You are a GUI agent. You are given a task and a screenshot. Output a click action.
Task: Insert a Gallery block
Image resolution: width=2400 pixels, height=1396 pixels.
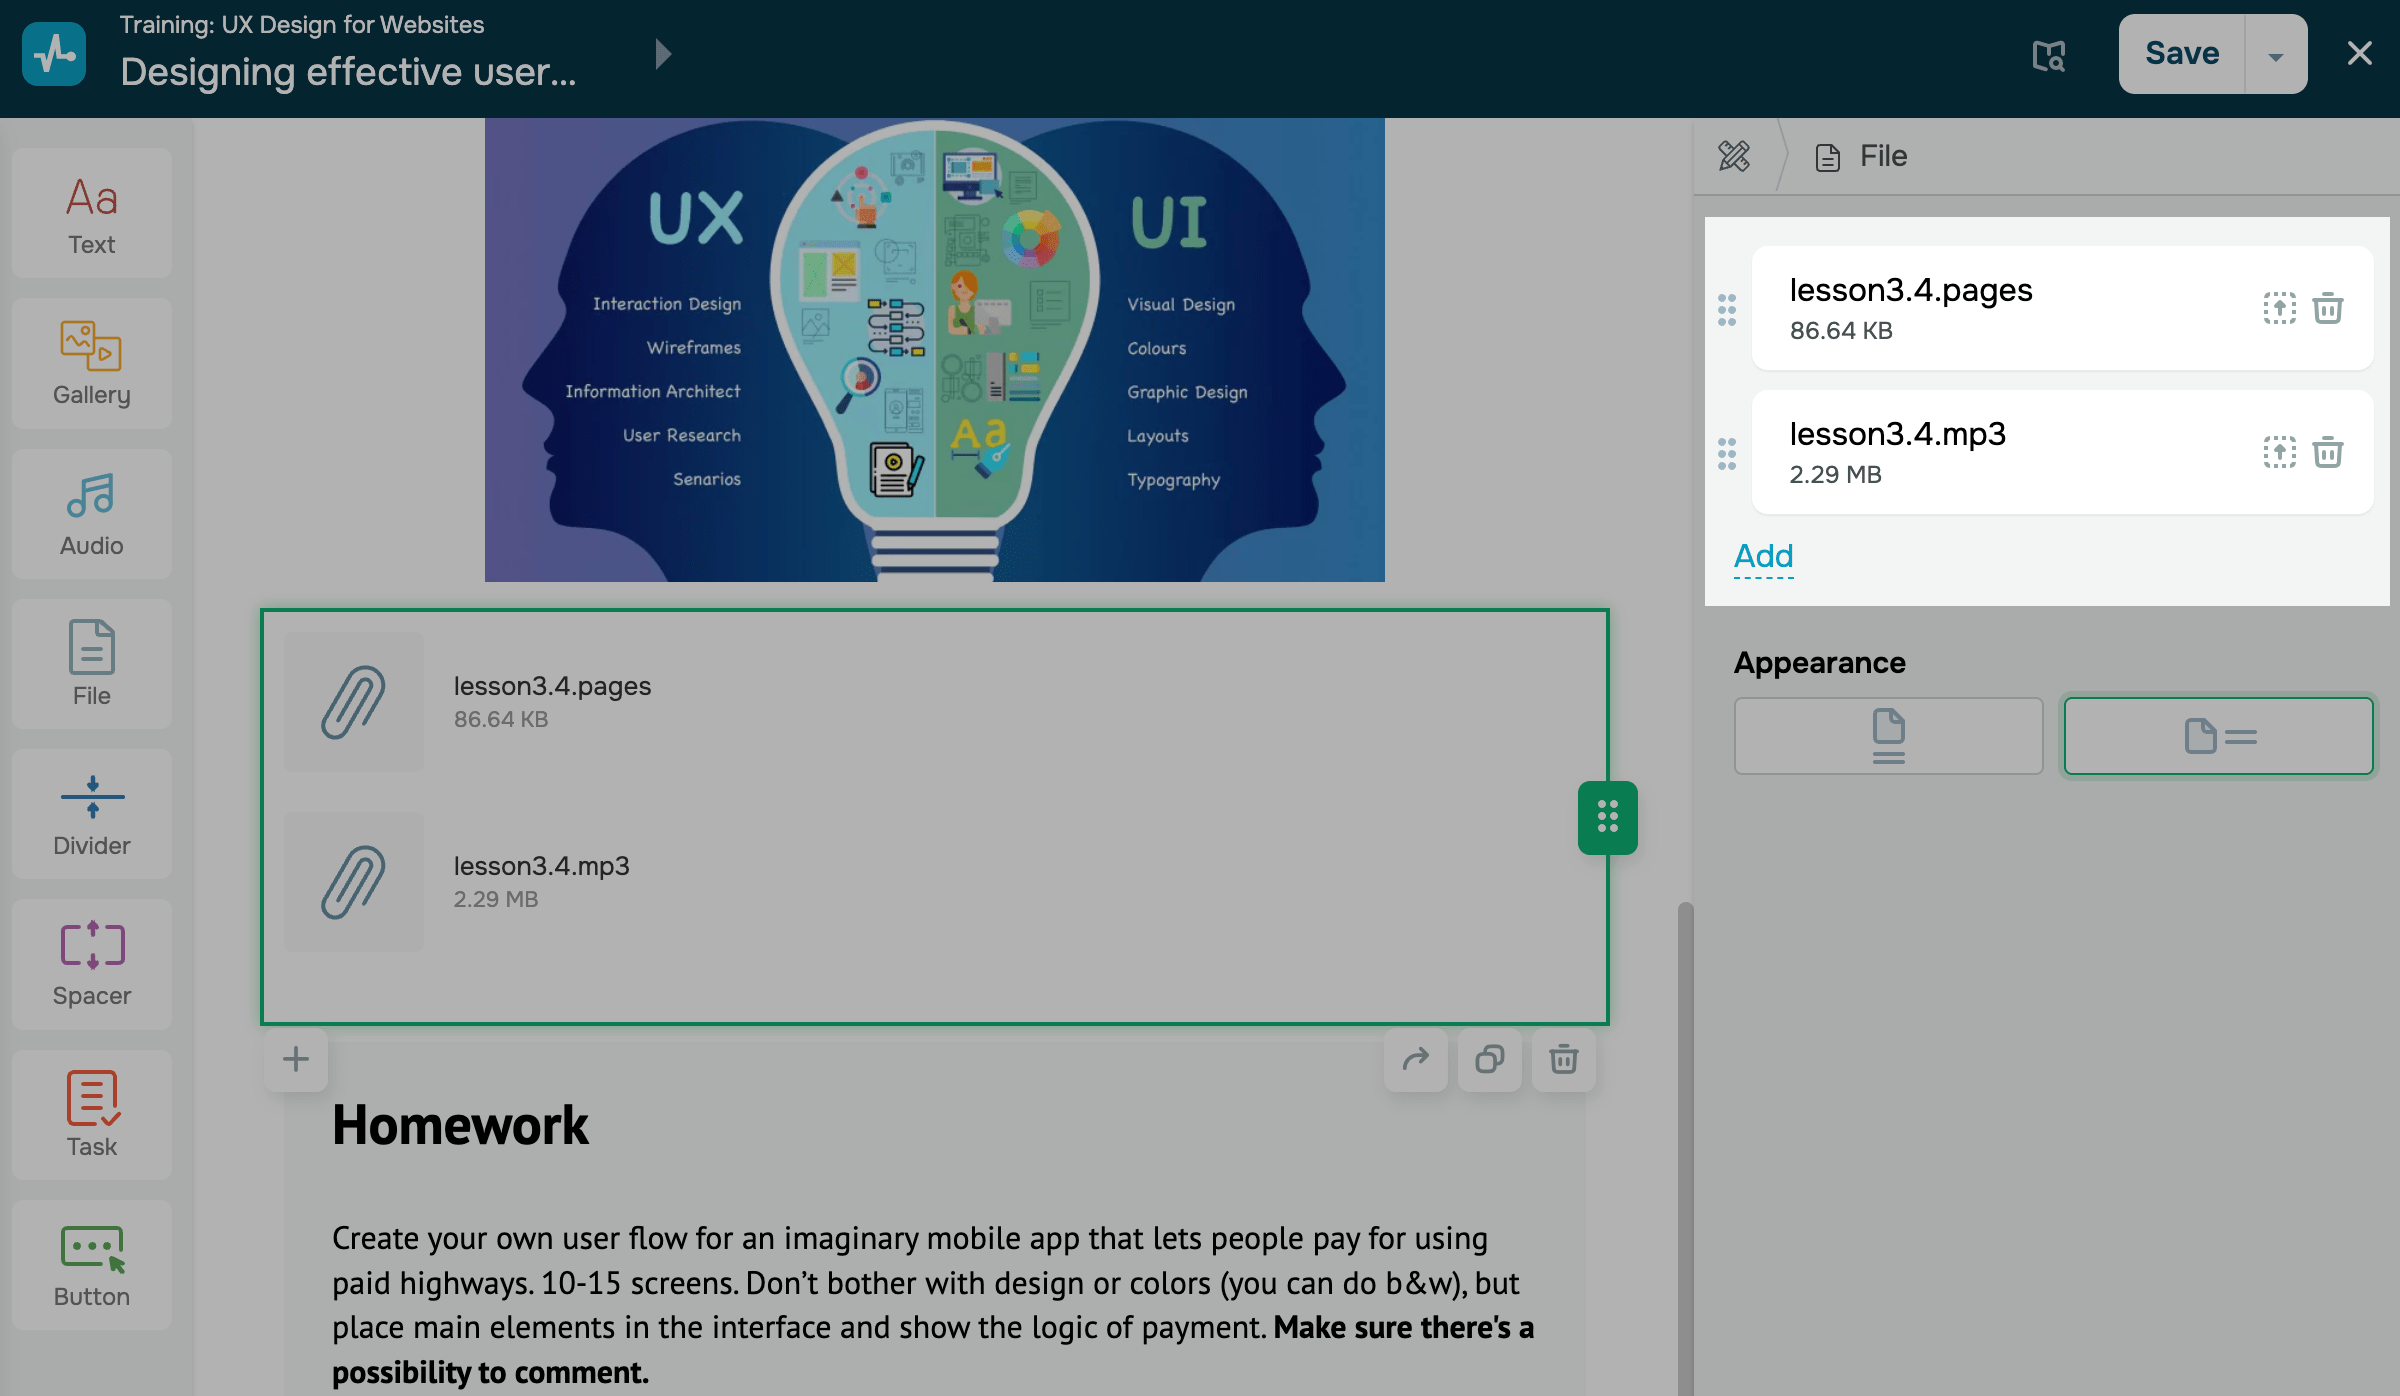click(92, 363)
